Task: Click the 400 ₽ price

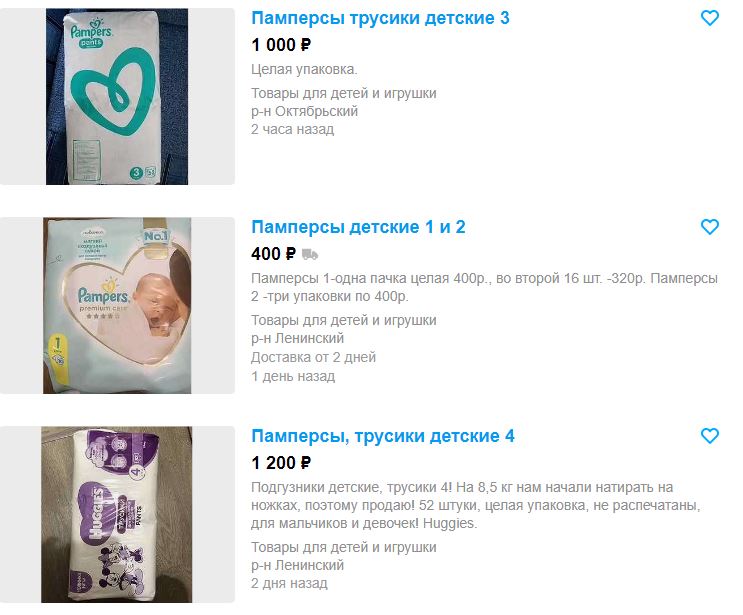Action: pos(273,254)
